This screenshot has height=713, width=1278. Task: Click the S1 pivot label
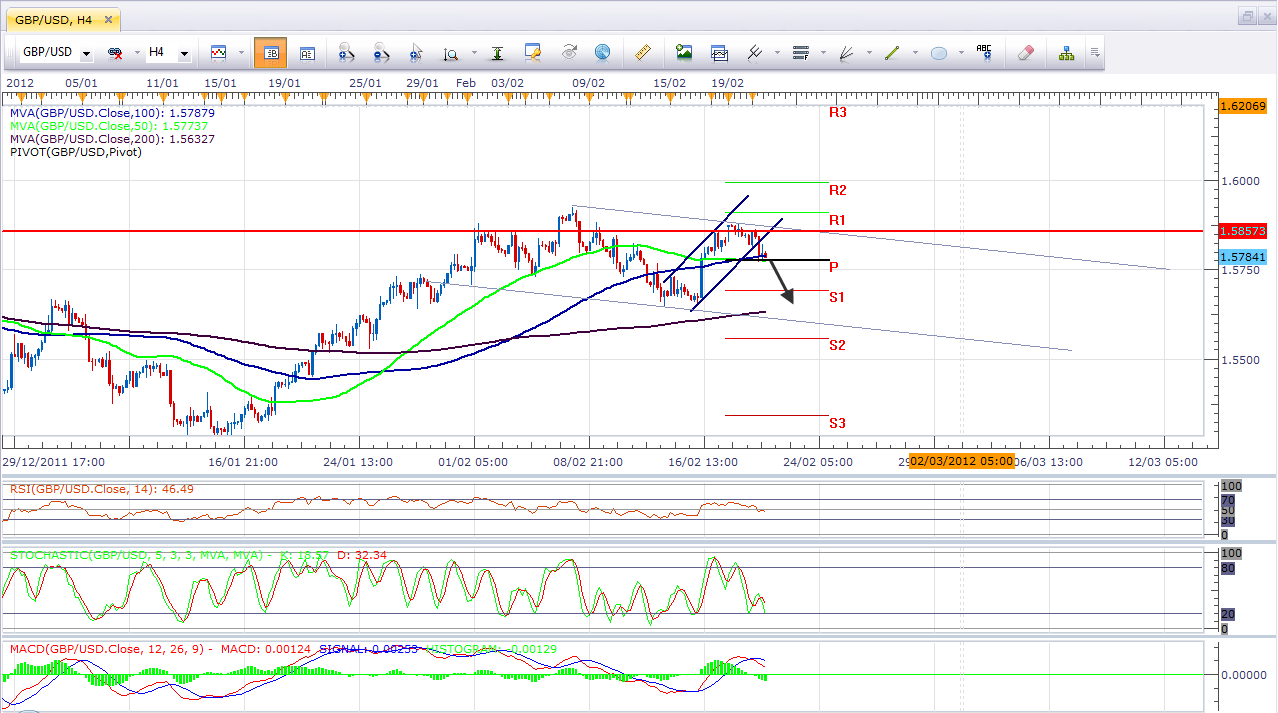(x=837, y=297)
